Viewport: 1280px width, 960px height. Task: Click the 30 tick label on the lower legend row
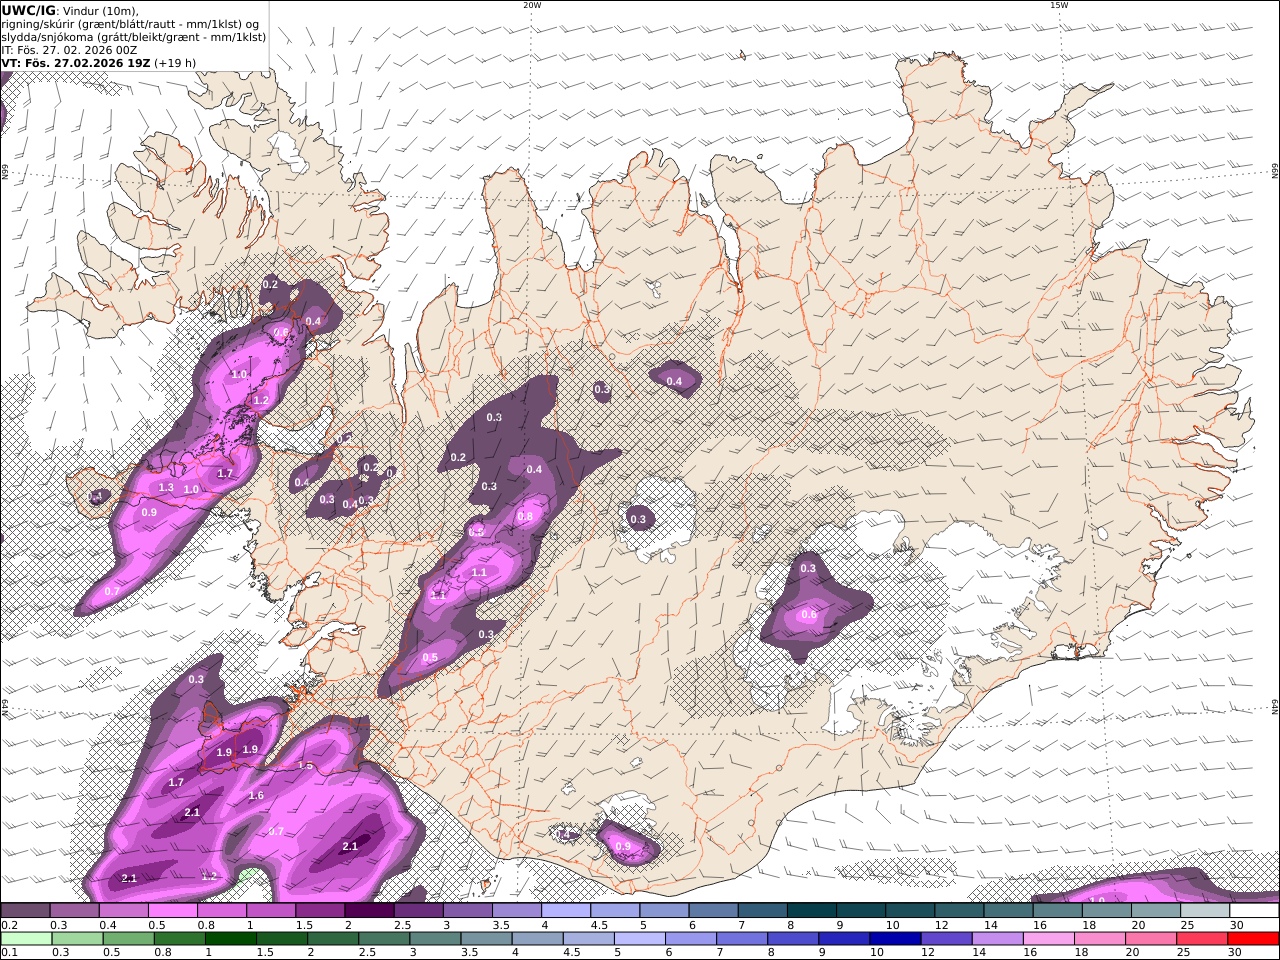(x=1236, y=953)
